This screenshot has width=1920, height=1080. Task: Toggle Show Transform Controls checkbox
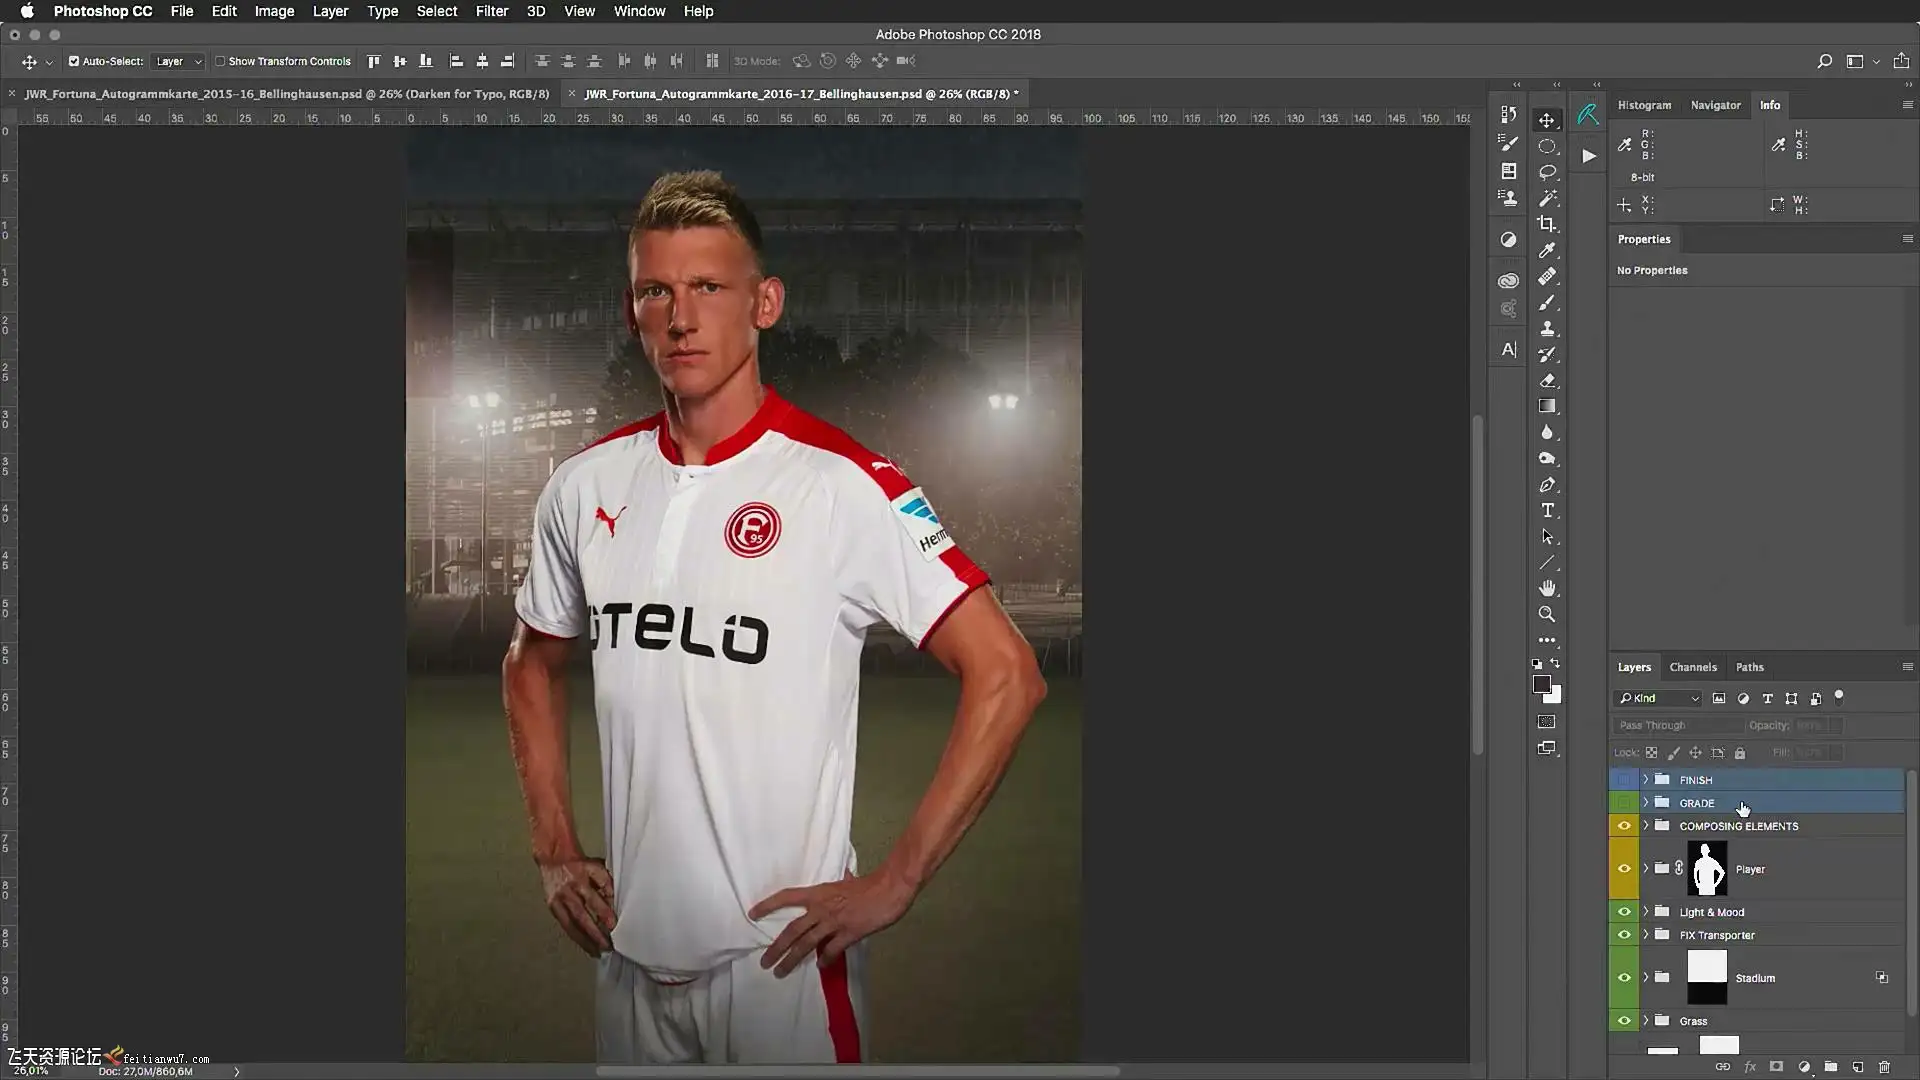point(220,61)
